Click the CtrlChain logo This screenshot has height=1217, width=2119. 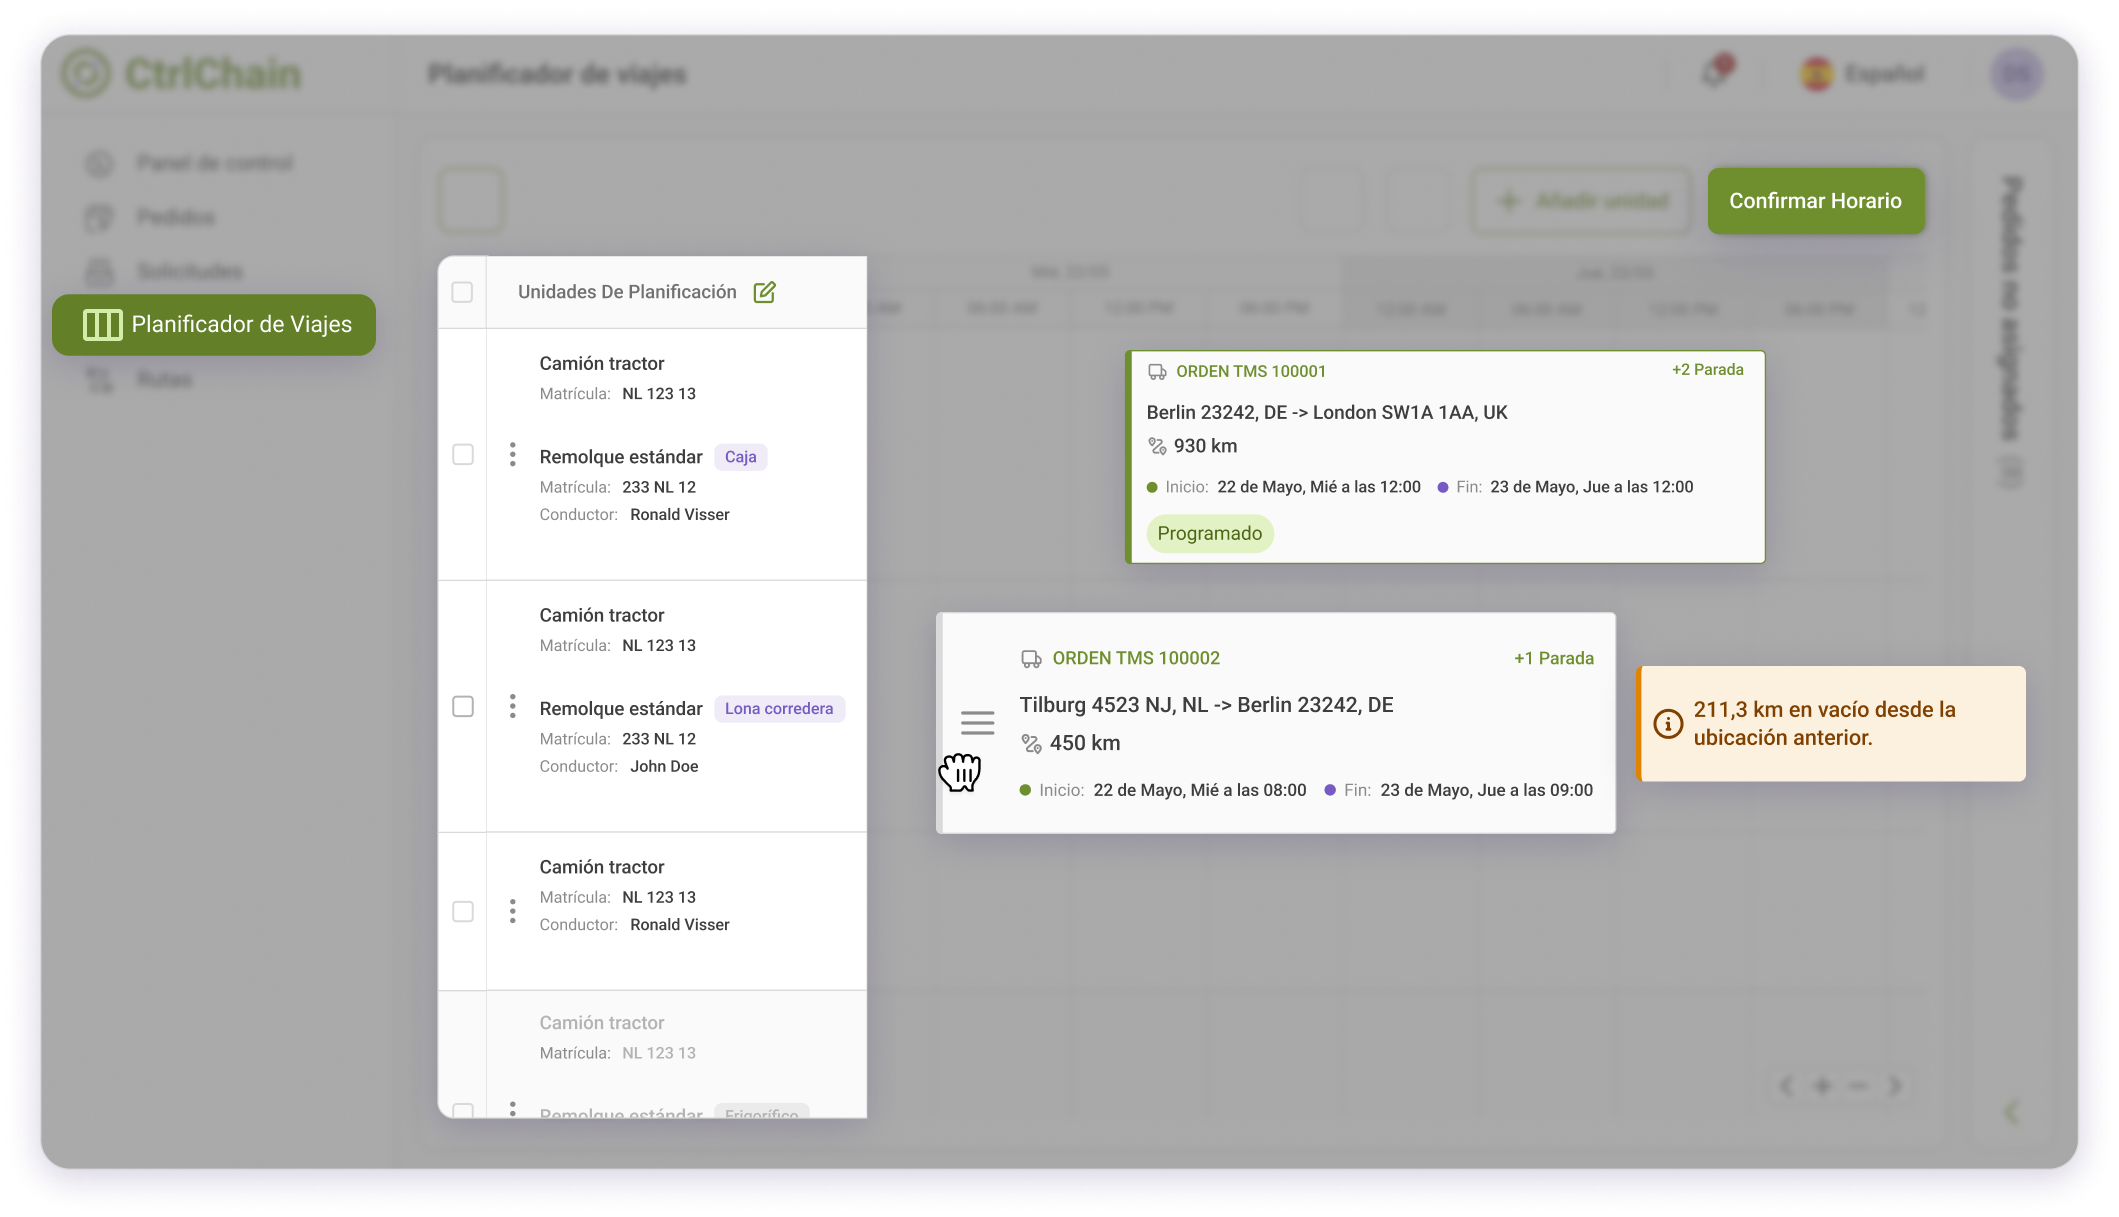[181, 74]
